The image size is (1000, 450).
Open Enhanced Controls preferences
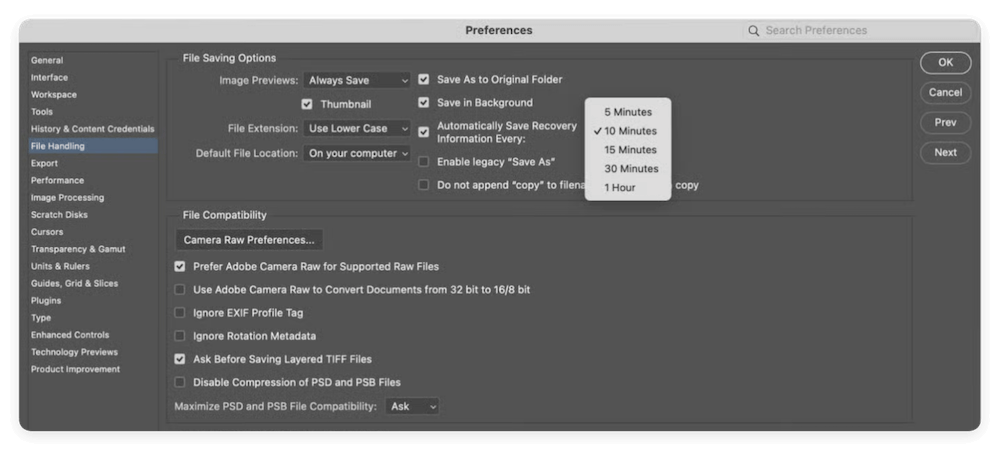[x=70, y=335]
